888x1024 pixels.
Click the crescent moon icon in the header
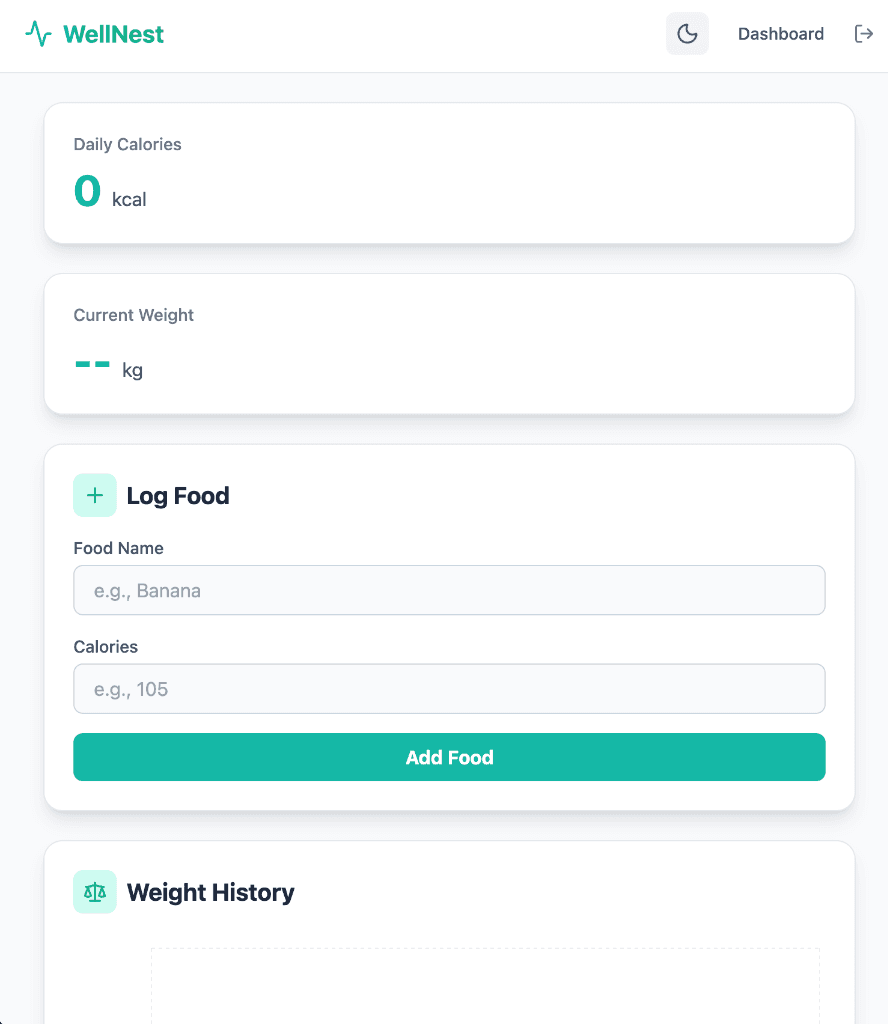coord(687,33)
